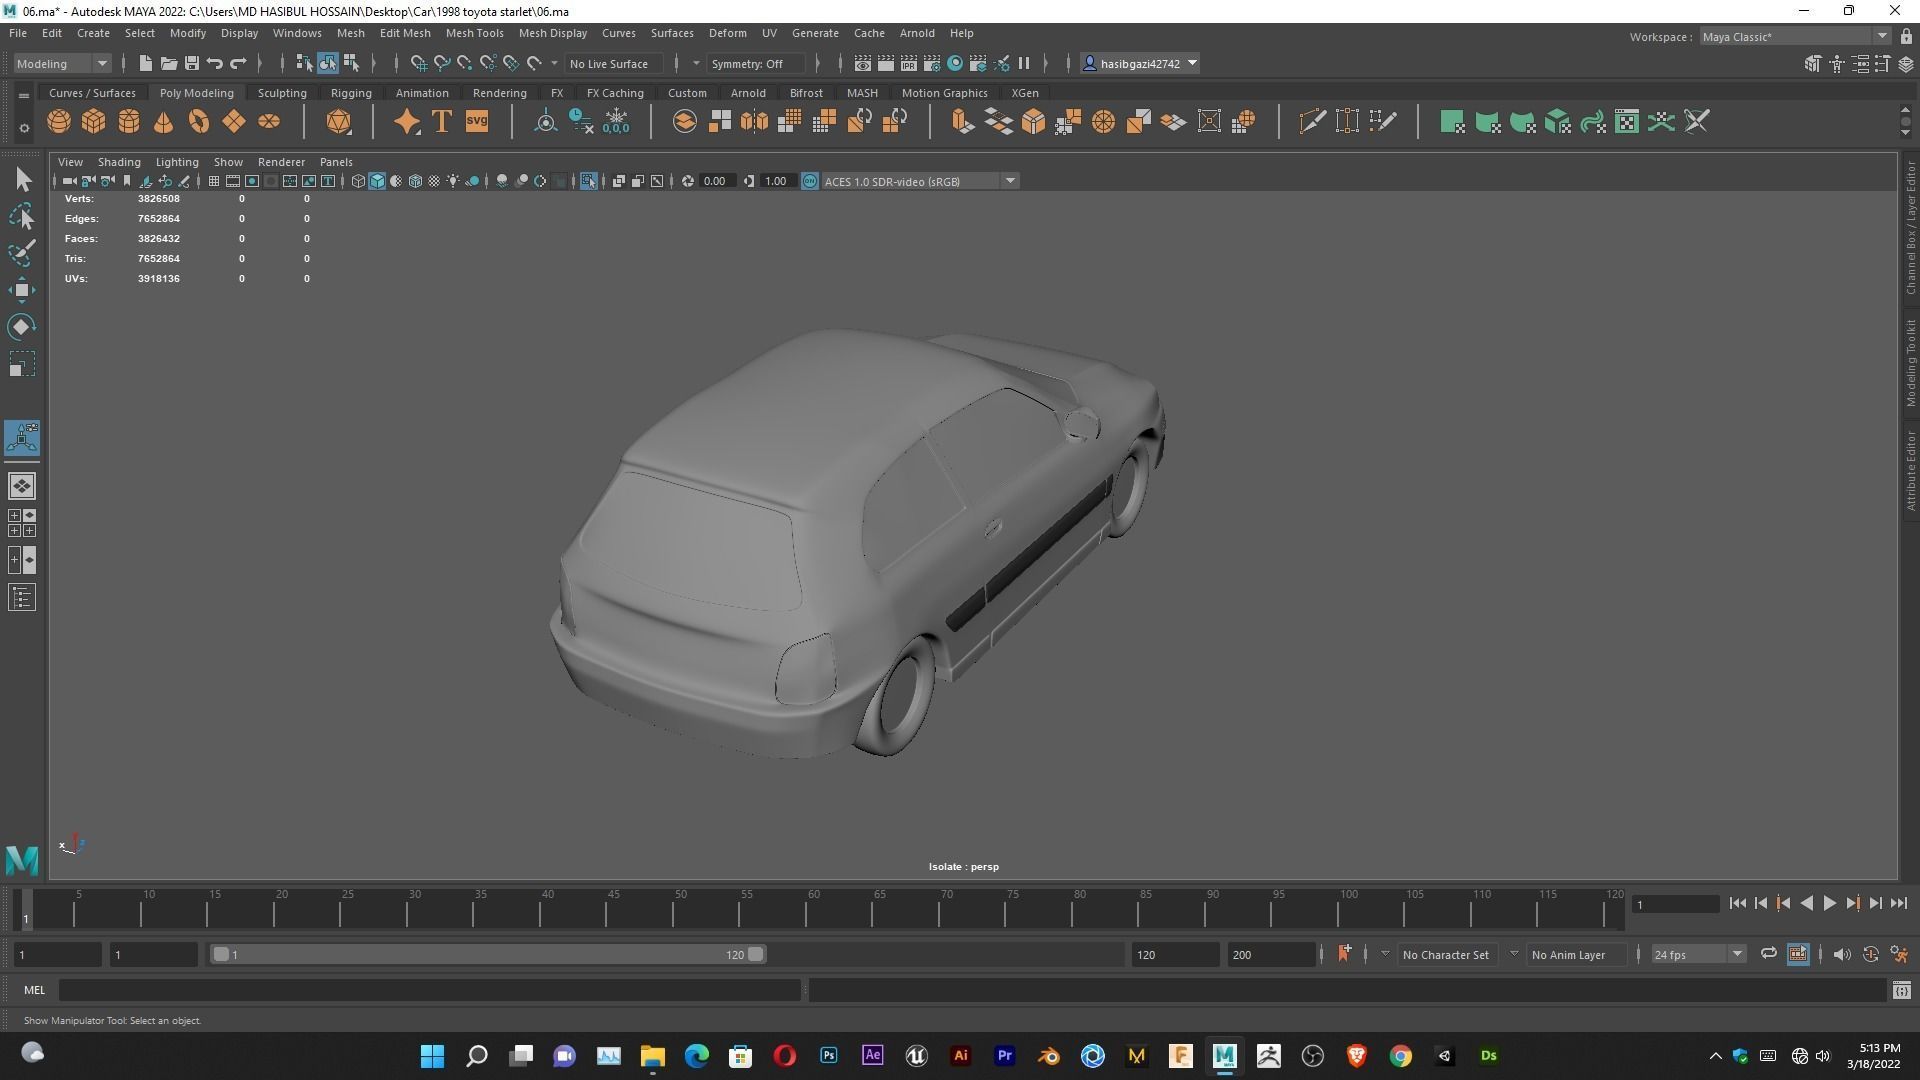Open the shelf options gear menu

tap(24, 128)
